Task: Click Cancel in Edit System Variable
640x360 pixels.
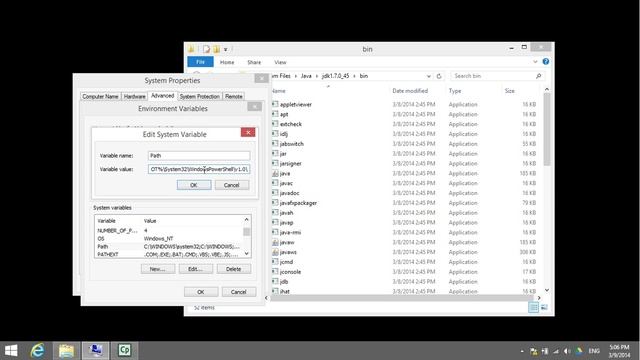Action: (x=231, y=185)
